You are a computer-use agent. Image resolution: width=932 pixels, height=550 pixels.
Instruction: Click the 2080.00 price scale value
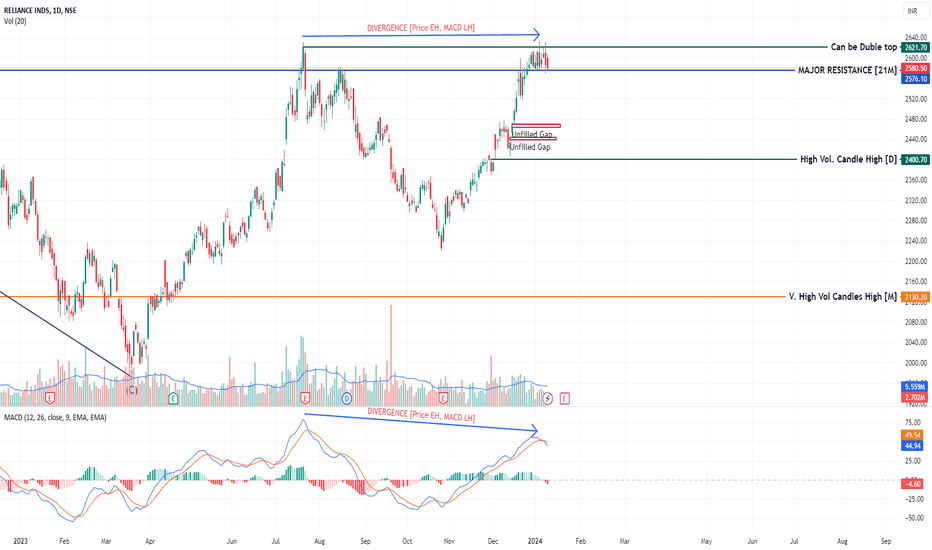916,322
